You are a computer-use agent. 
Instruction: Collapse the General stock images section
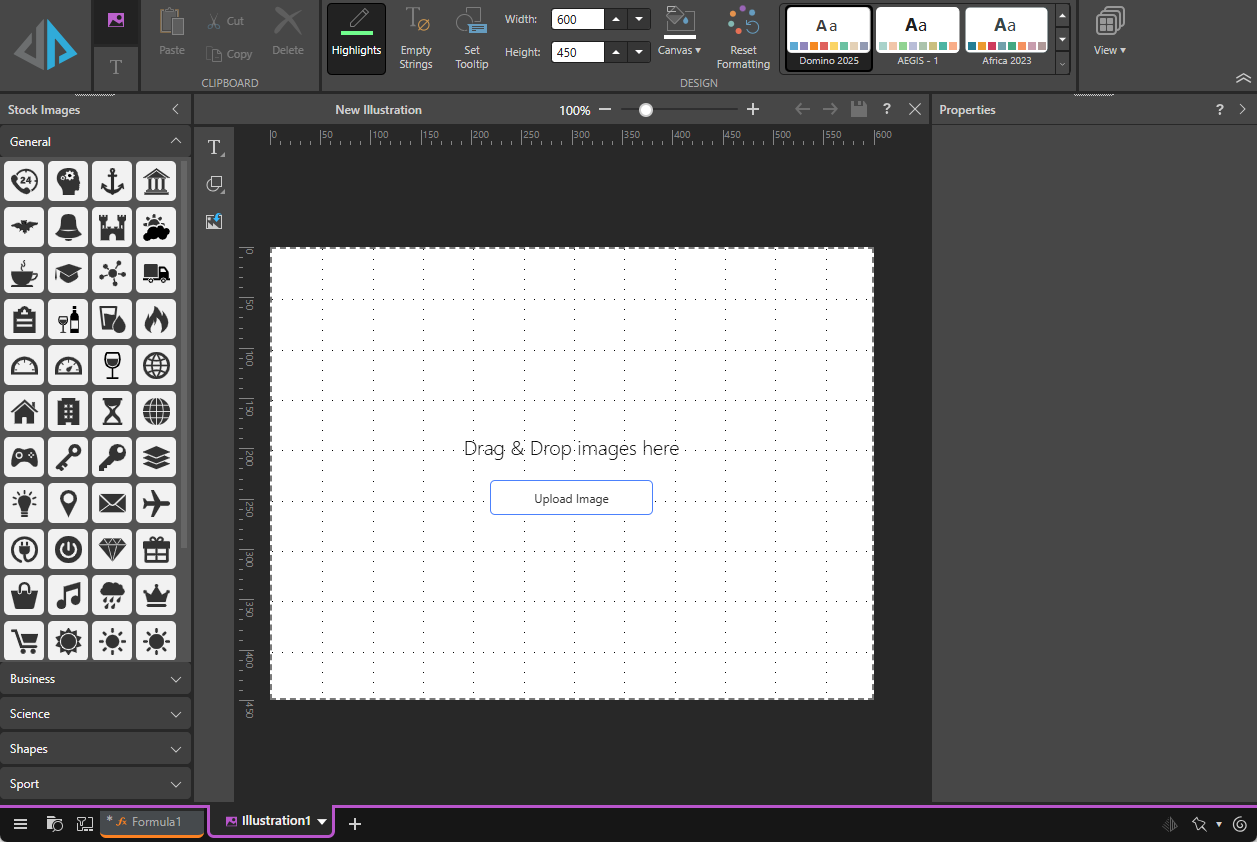point(176,142)
